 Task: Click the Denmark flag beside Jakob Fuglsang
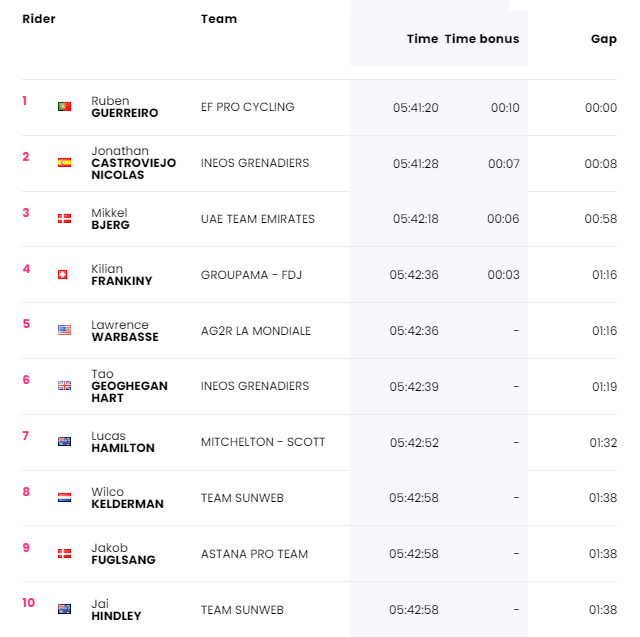64,553
